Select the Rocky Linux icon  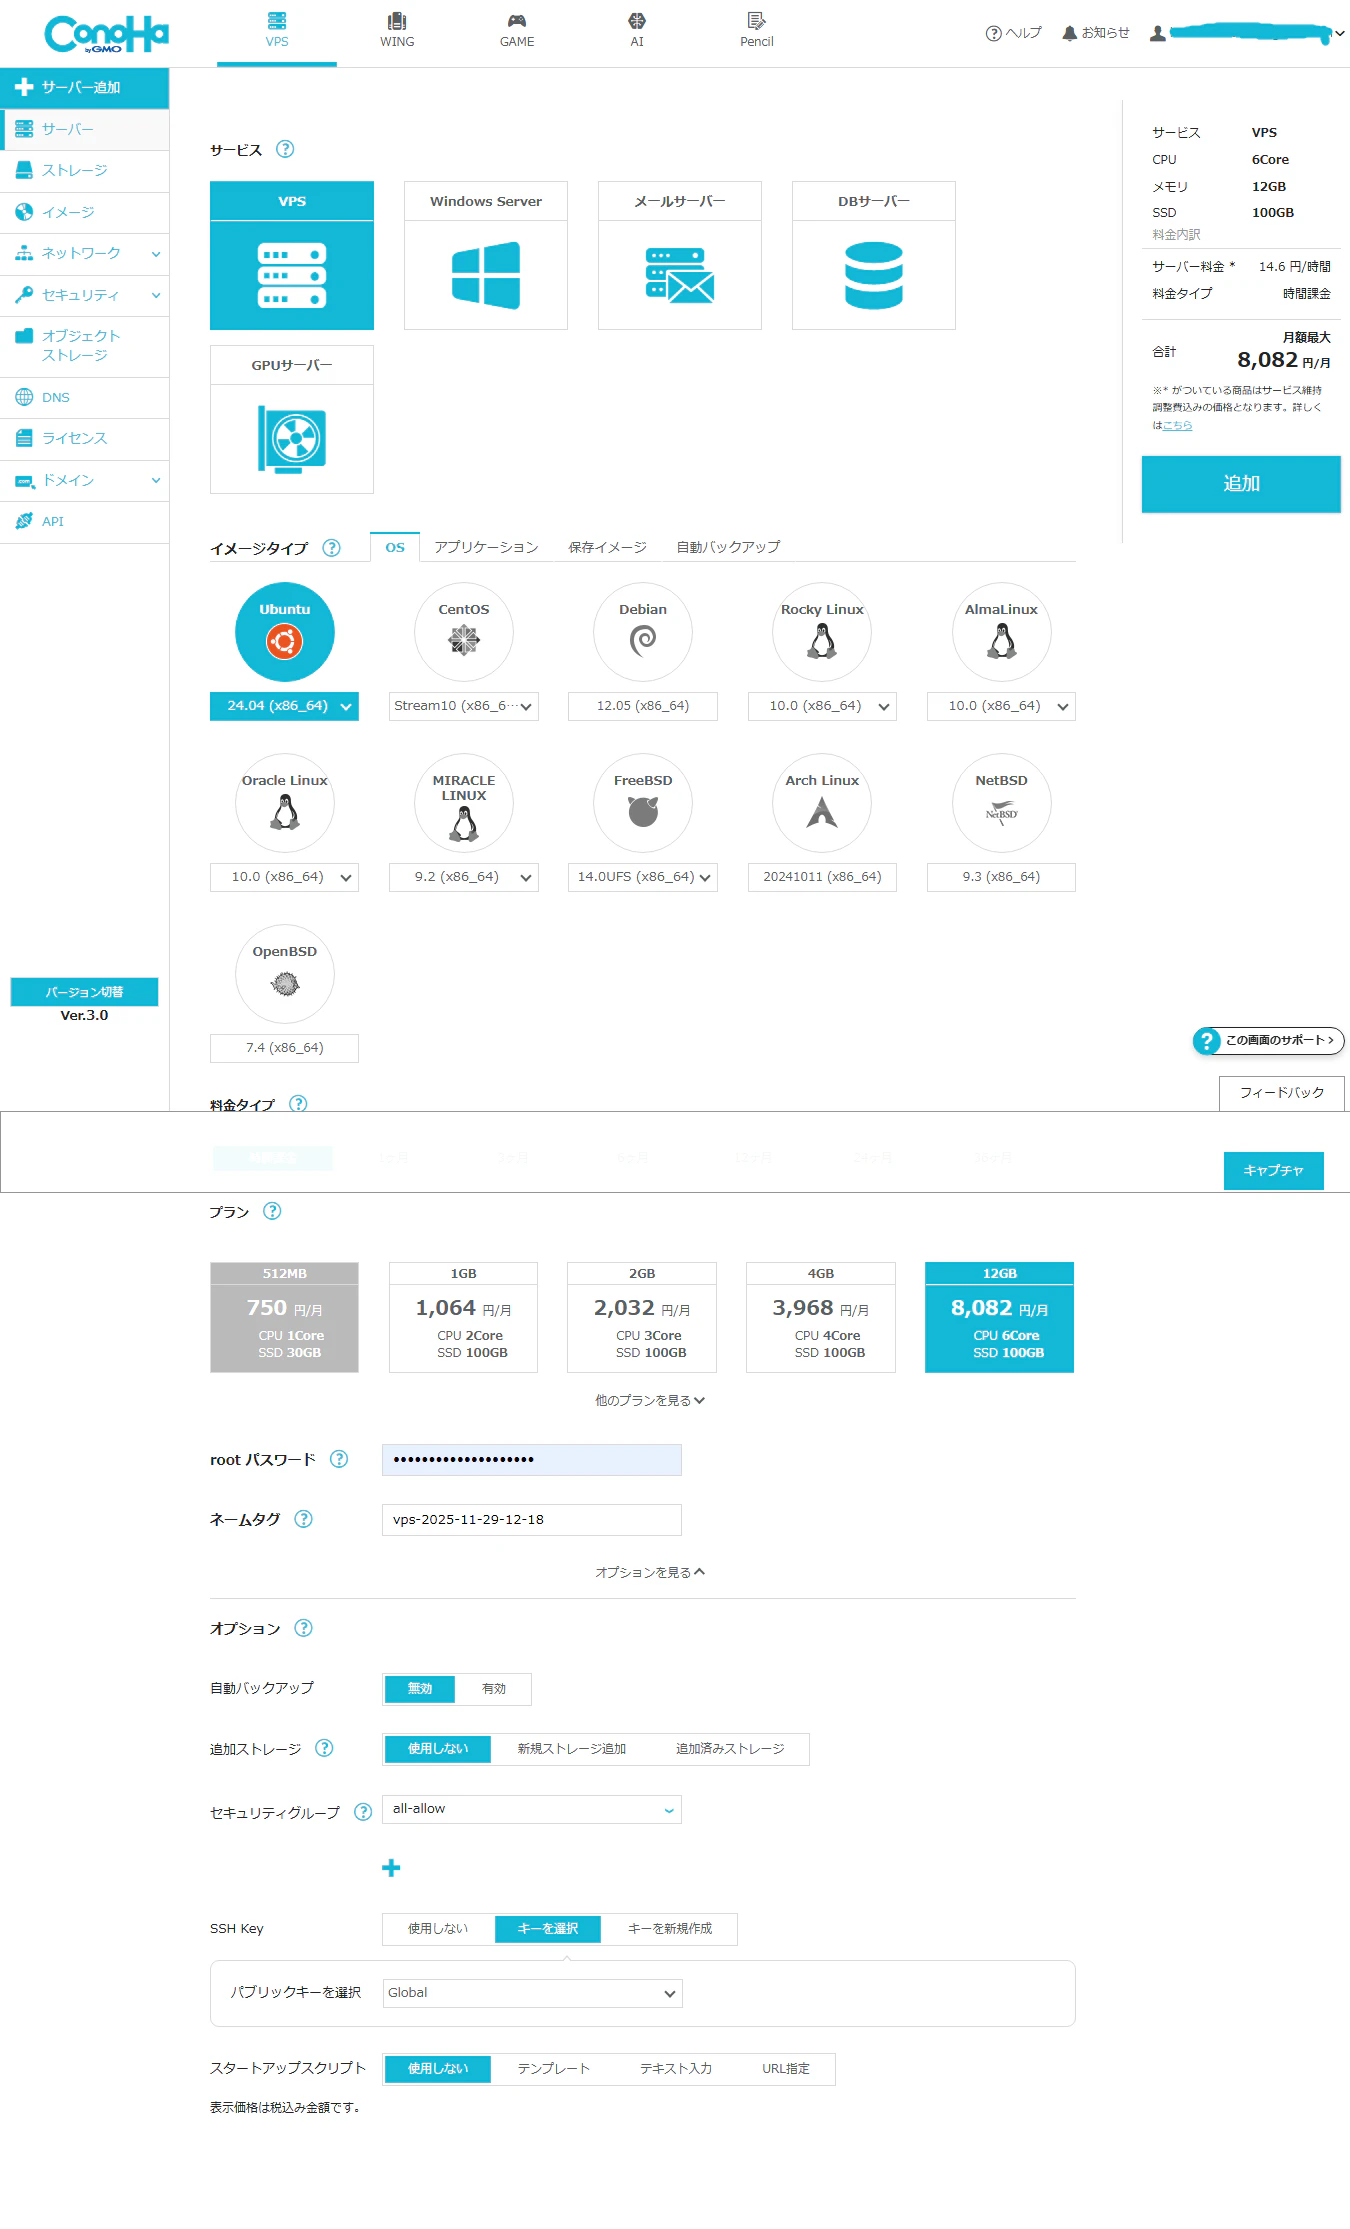[x=822, y=632]
